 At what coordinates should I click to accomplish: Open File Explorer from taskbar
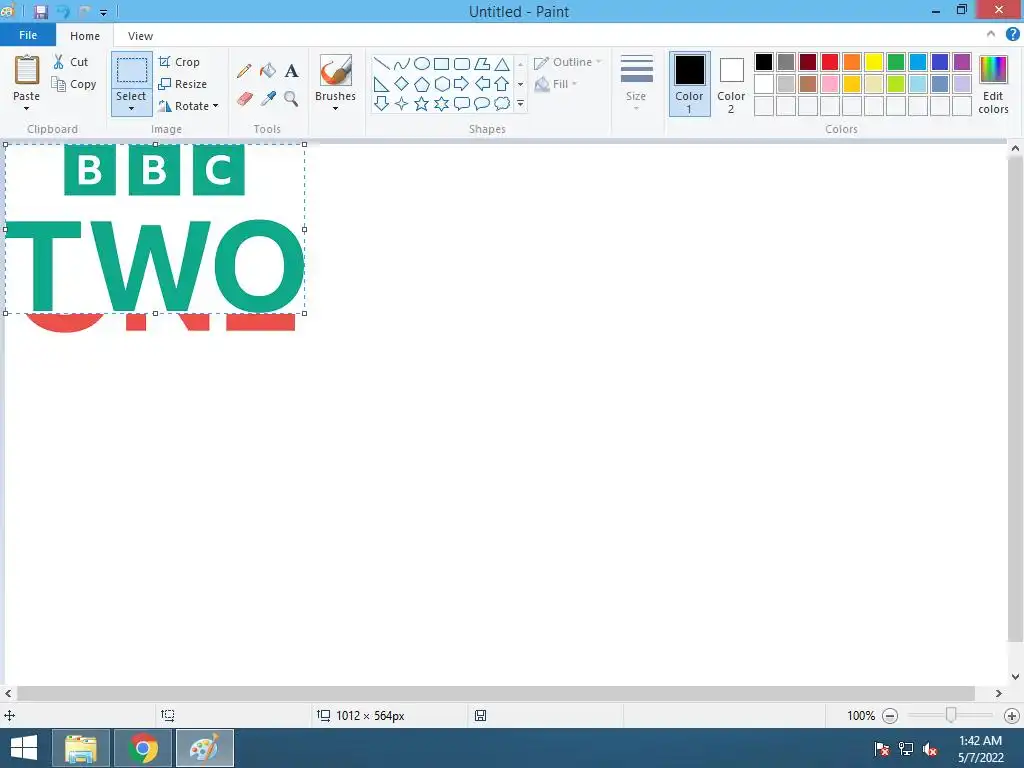[x=80, y=748]
